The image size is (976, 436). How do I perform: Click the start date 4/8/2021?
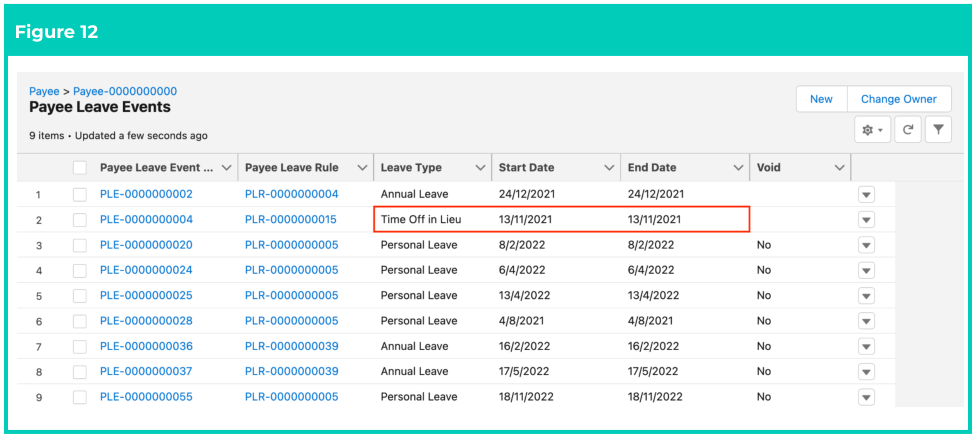click(522, 321)
